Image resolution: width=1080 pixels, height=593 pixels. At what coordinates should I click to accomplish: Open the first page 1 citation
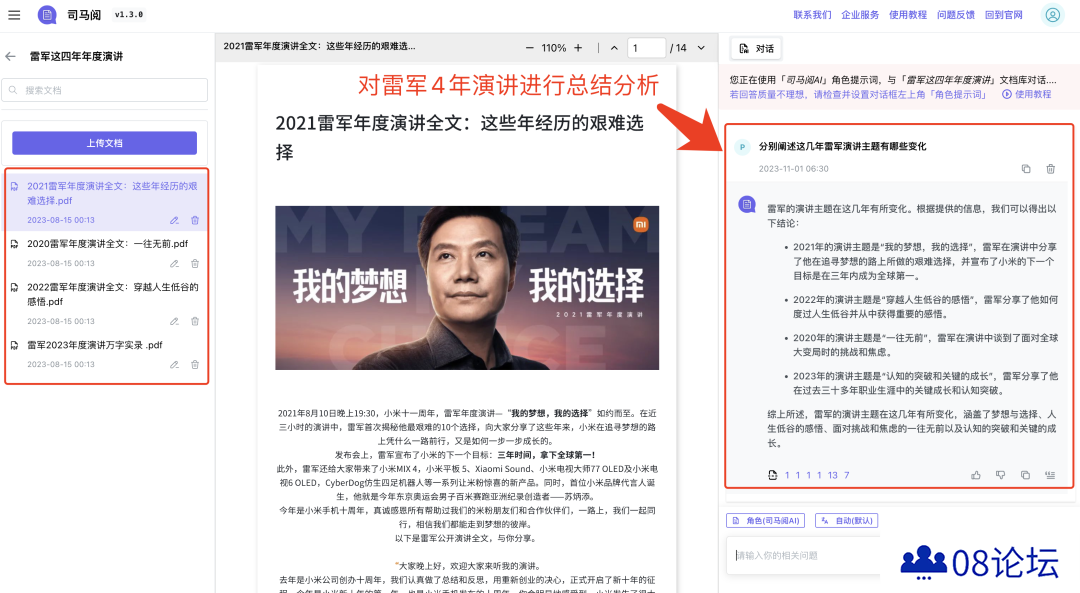point(787,475)
